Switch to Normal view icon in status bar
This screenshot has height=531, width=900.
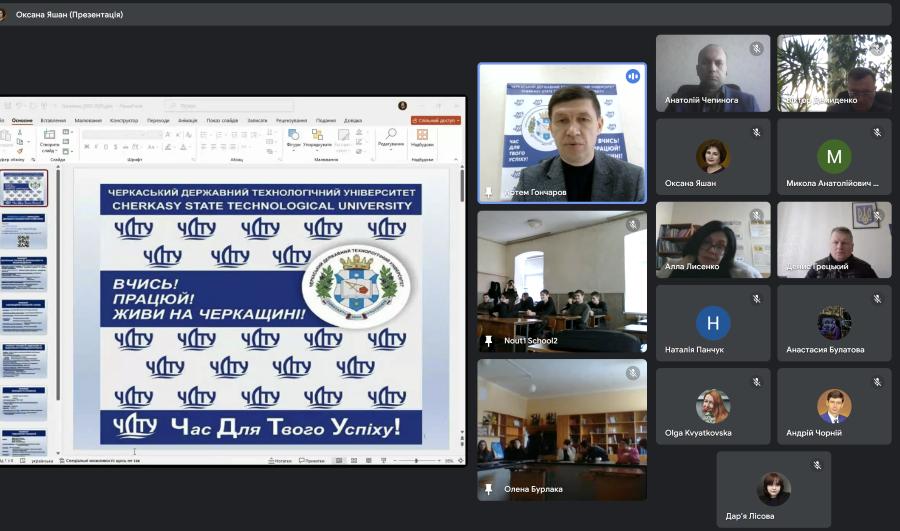(339, 460)
